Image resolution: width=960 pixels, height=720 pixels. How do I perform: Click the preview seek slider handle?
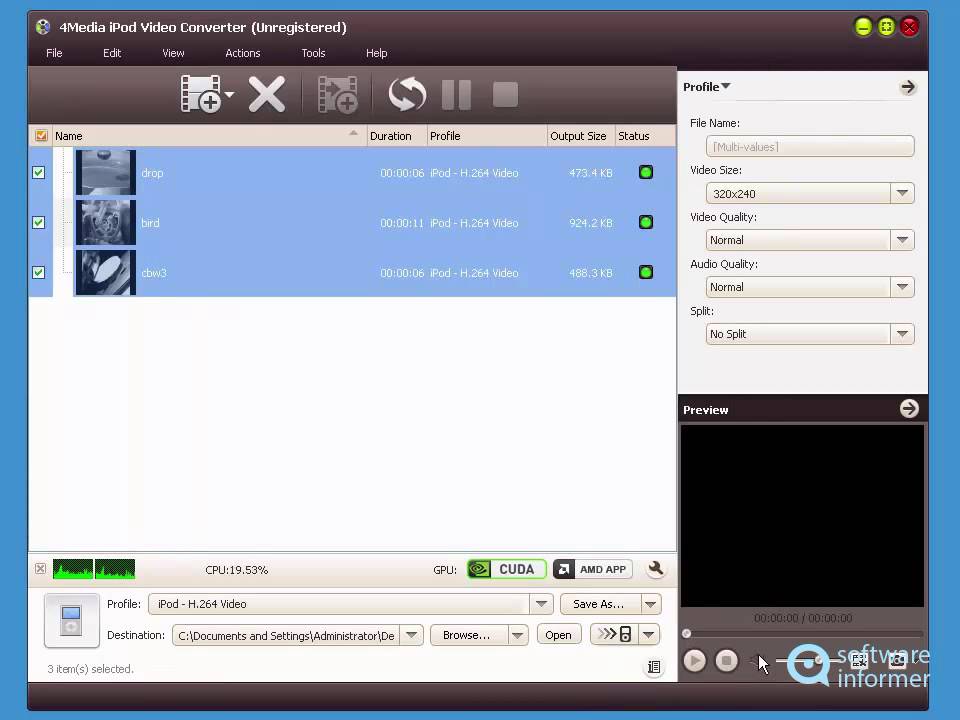click(687, 633)
